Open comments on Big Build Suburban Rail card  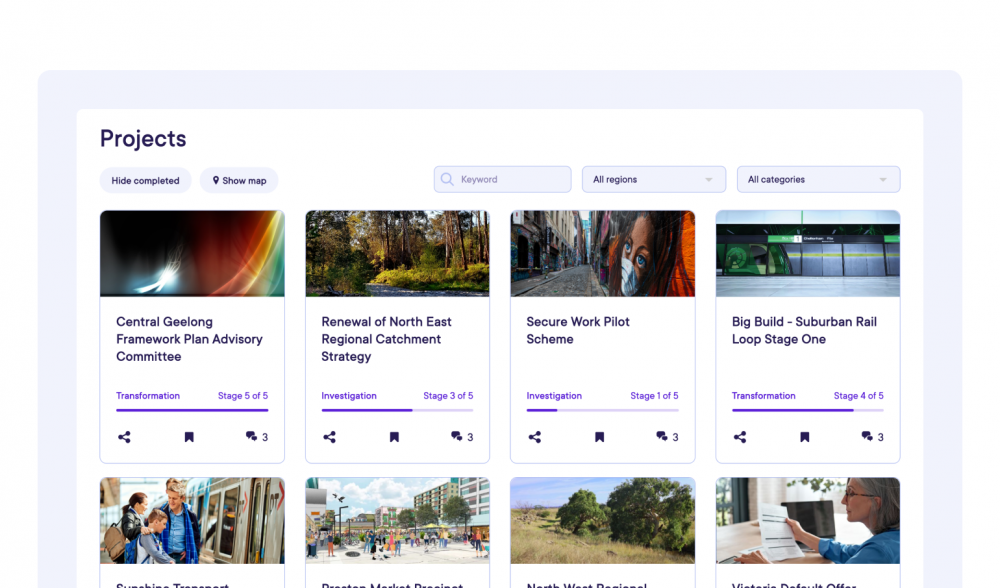click(x=872, y=437)
